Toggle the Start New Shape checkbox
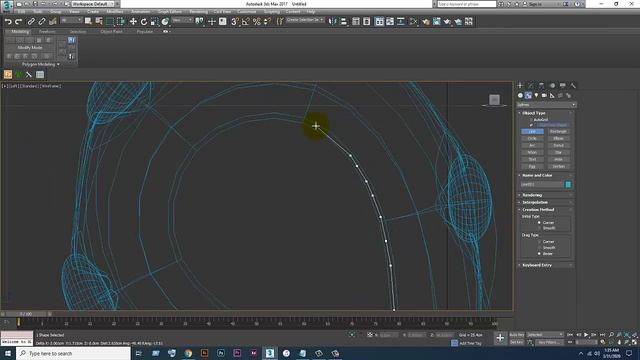Viewport: 640px width, 360px height. (x=531, y=125)
